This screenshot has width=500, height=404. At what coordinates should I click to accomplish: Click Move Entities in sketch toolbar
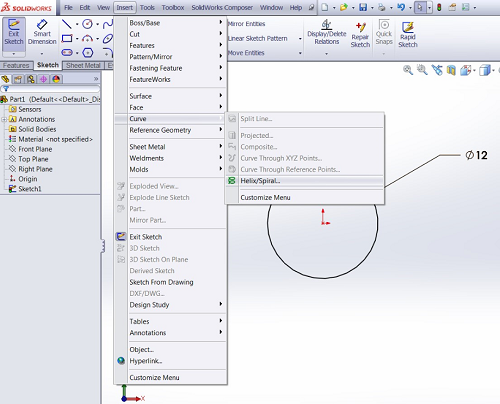(x=246, y=53)
